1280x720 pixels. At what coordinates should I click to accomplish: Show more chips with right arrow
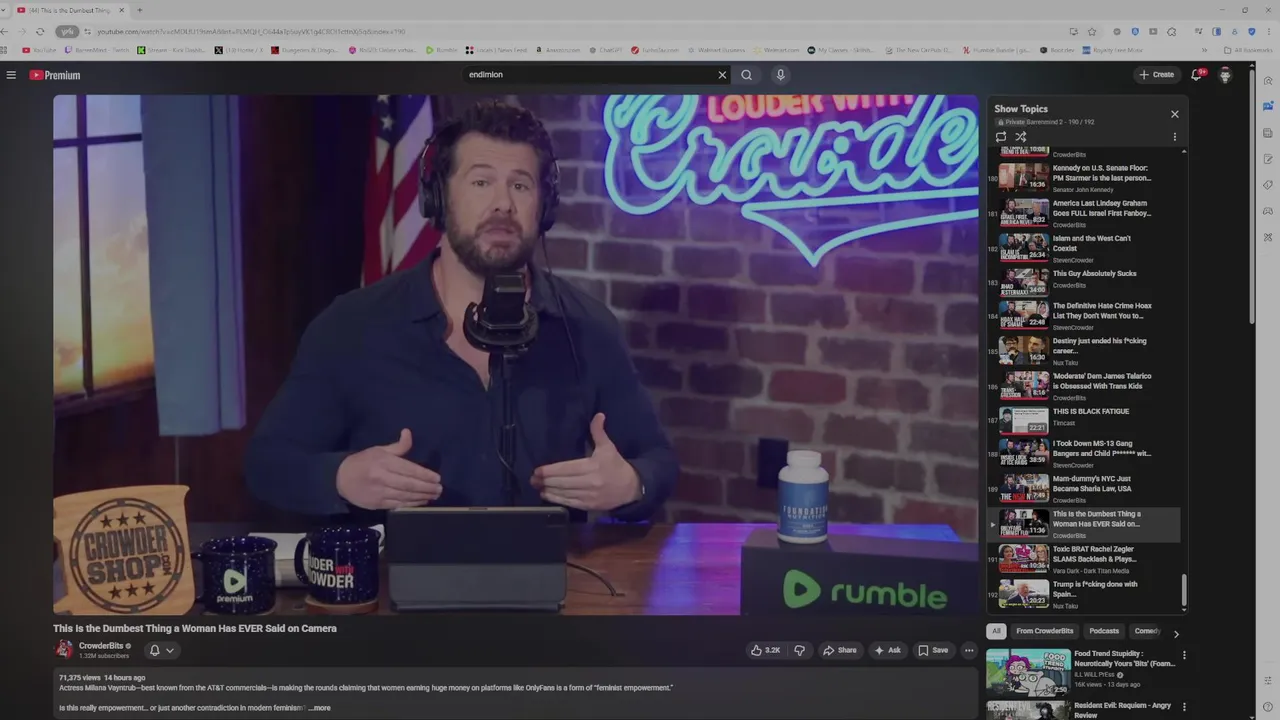1176,633
